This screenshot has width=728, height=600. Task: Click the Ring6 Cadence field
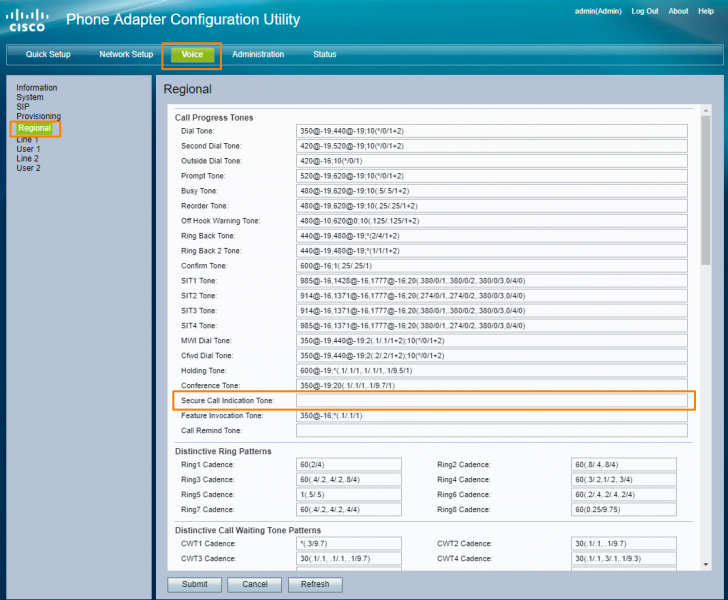coord(624,495)
